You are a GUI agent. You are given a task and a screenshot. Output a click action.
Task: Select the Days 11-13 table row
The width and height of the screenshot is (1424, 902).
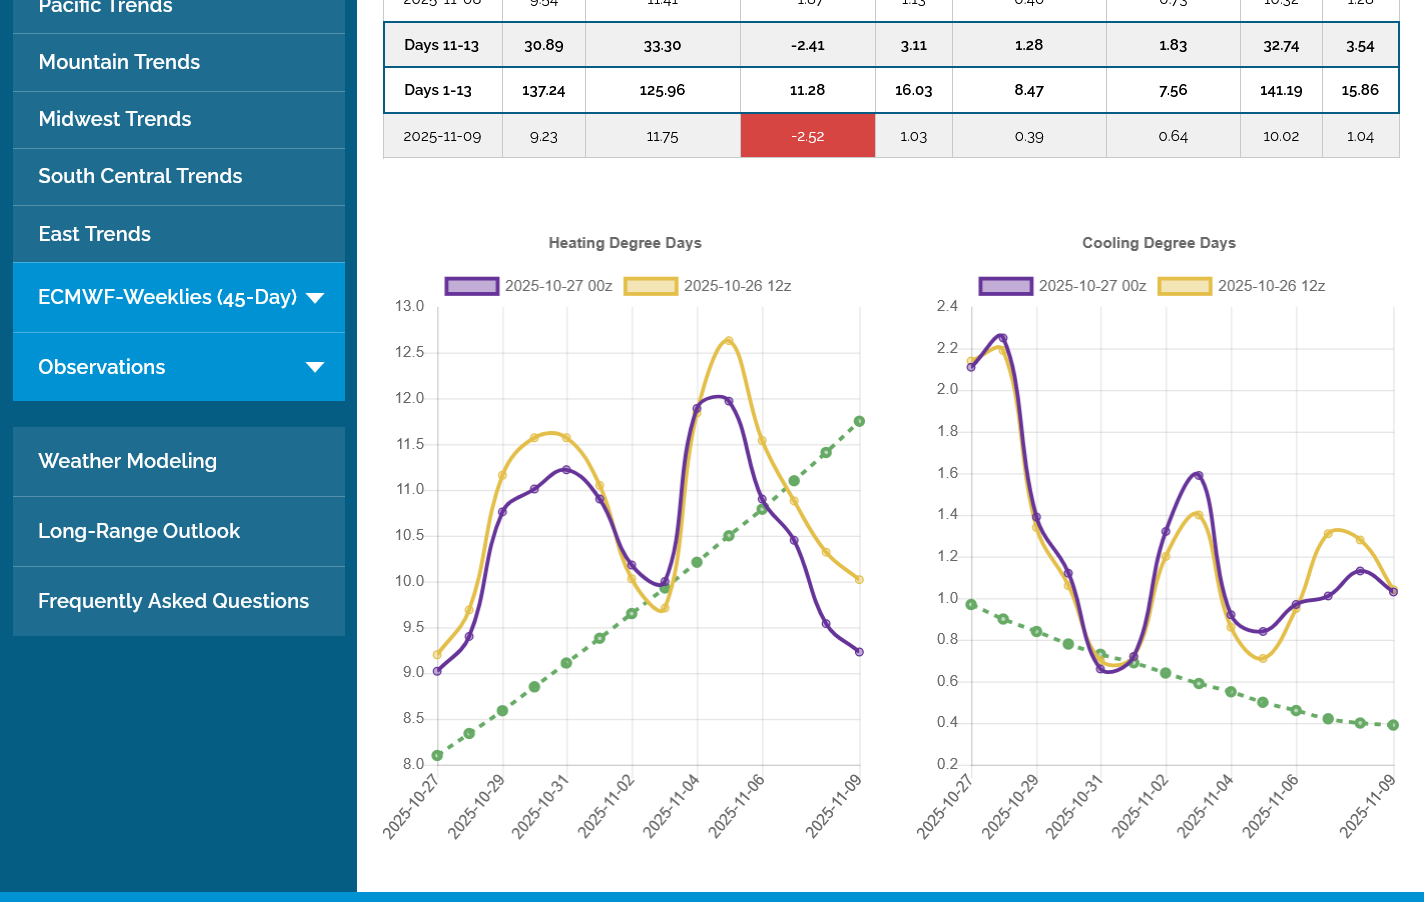[441, 45]
